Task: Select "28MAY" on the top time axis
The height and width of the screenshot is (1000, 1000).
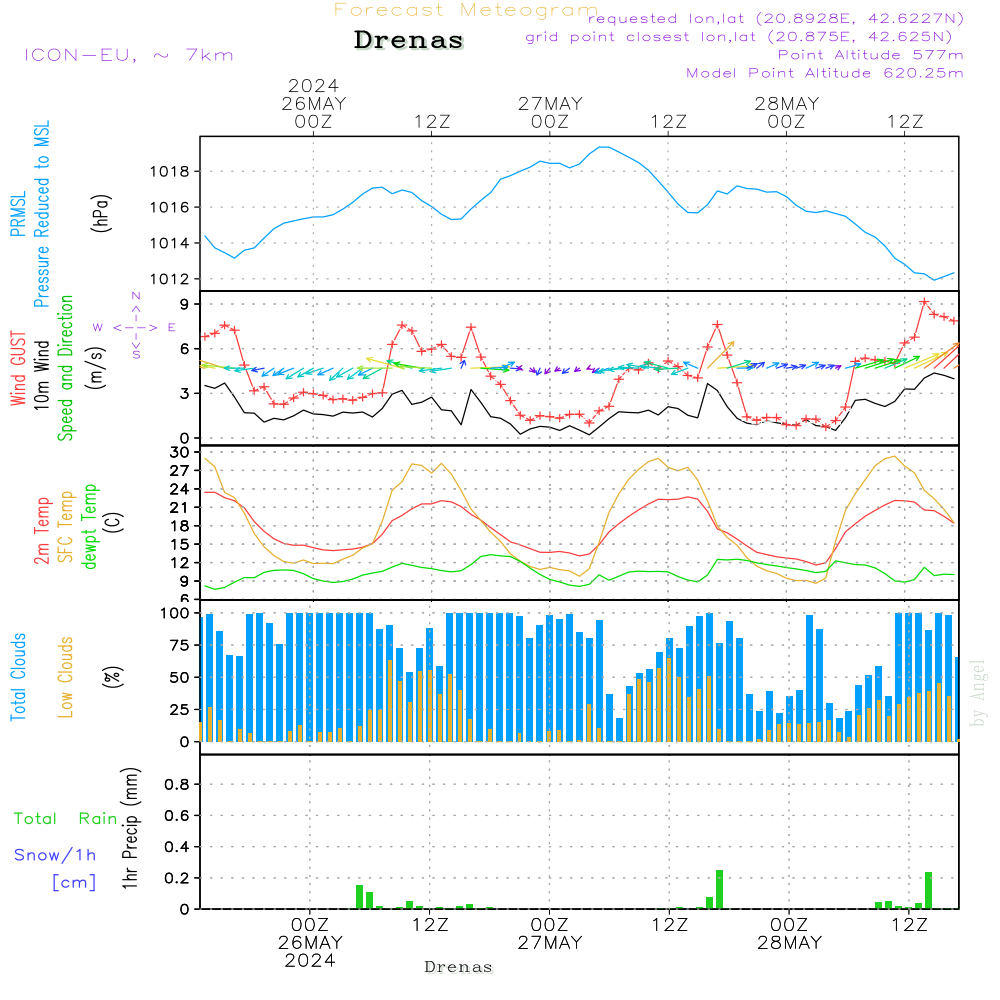Action: [x=786, y=104]
